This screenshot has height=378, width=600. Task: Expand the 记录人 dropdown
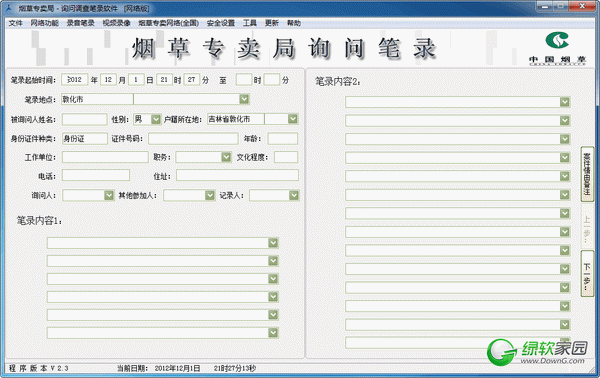(x=293, y=196)
